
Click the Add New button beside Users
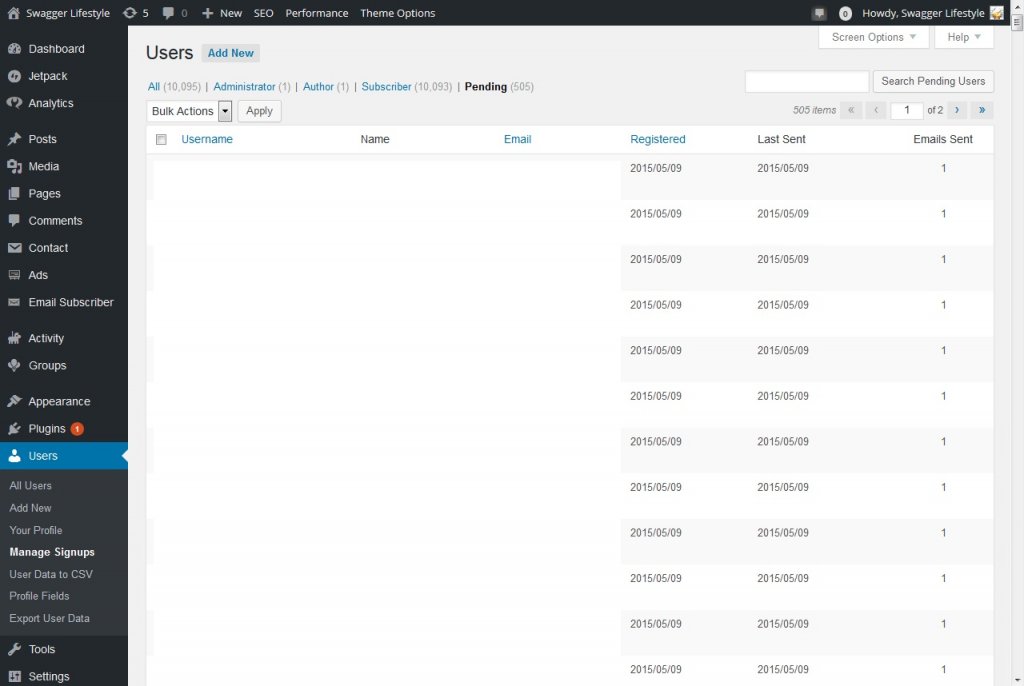click(x=231, y=53)
